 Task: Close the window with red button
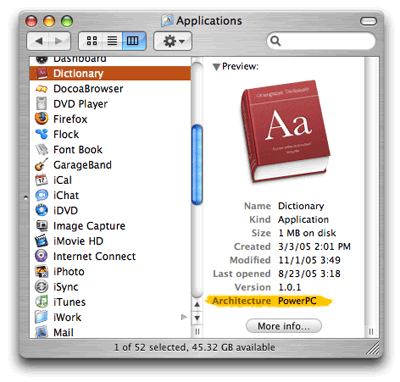pyautogui.click(x=31, y=21)
